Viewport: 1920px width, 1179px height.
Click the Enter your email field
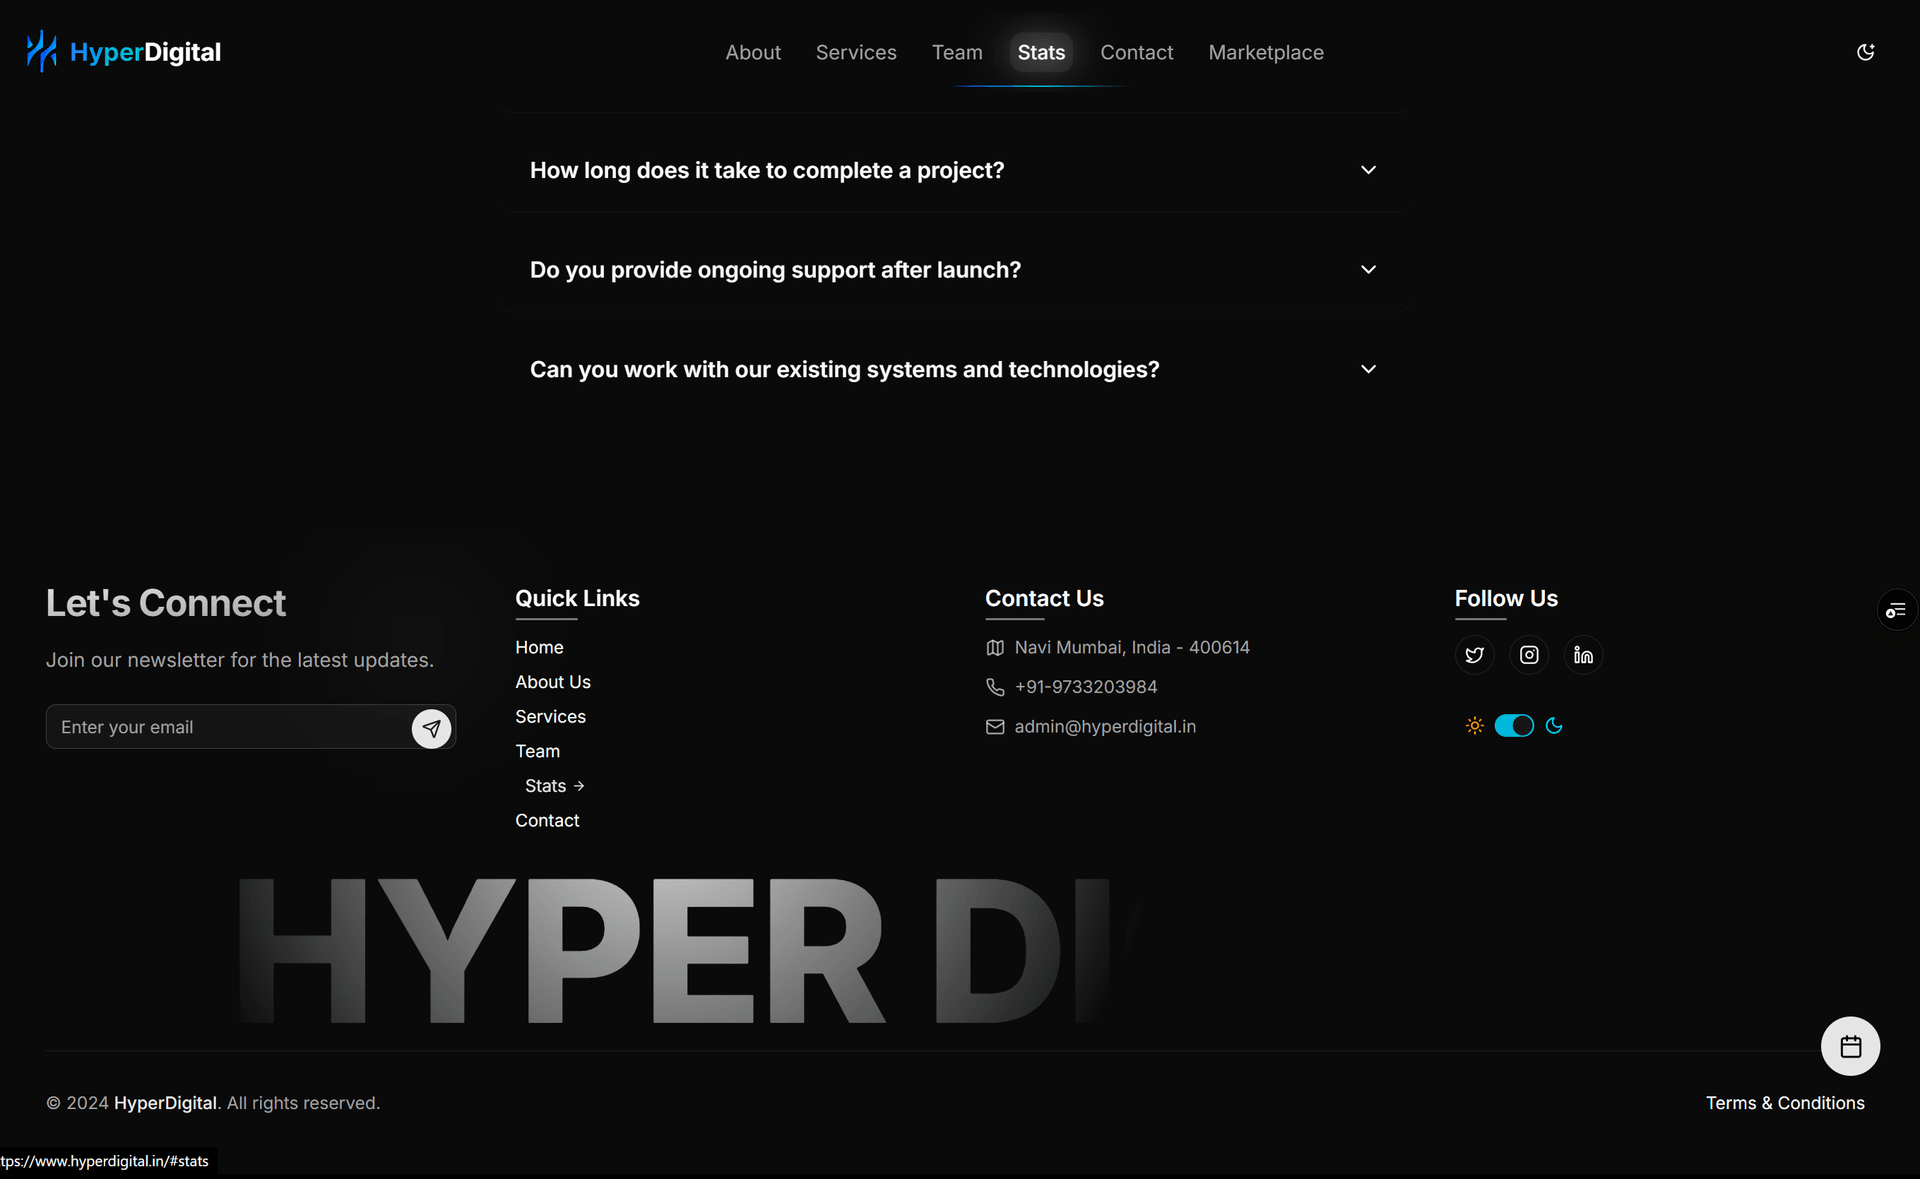coord(230,727)
